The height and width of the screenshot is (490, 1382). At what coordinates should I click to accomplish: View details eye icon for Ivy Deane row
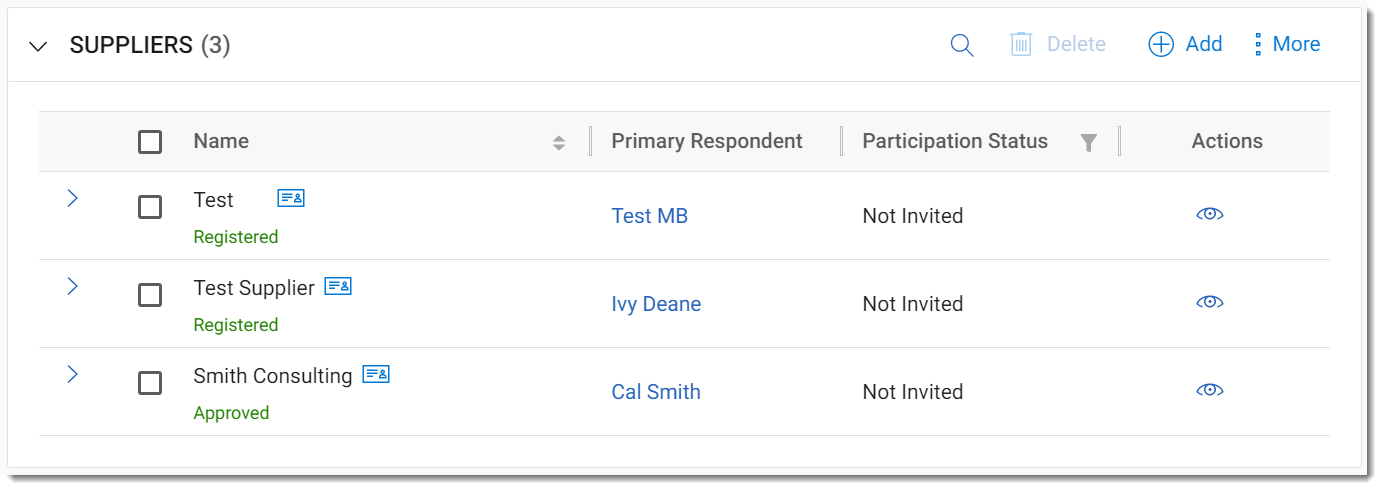[x=1210, y=302]
